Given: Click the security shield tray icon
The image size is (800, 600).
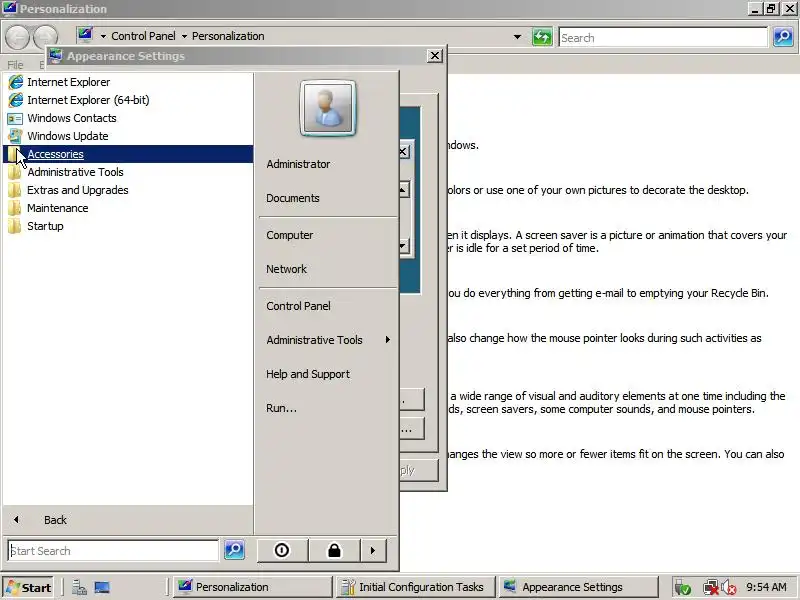Looking at the screenshot, I should pos(683,588).
